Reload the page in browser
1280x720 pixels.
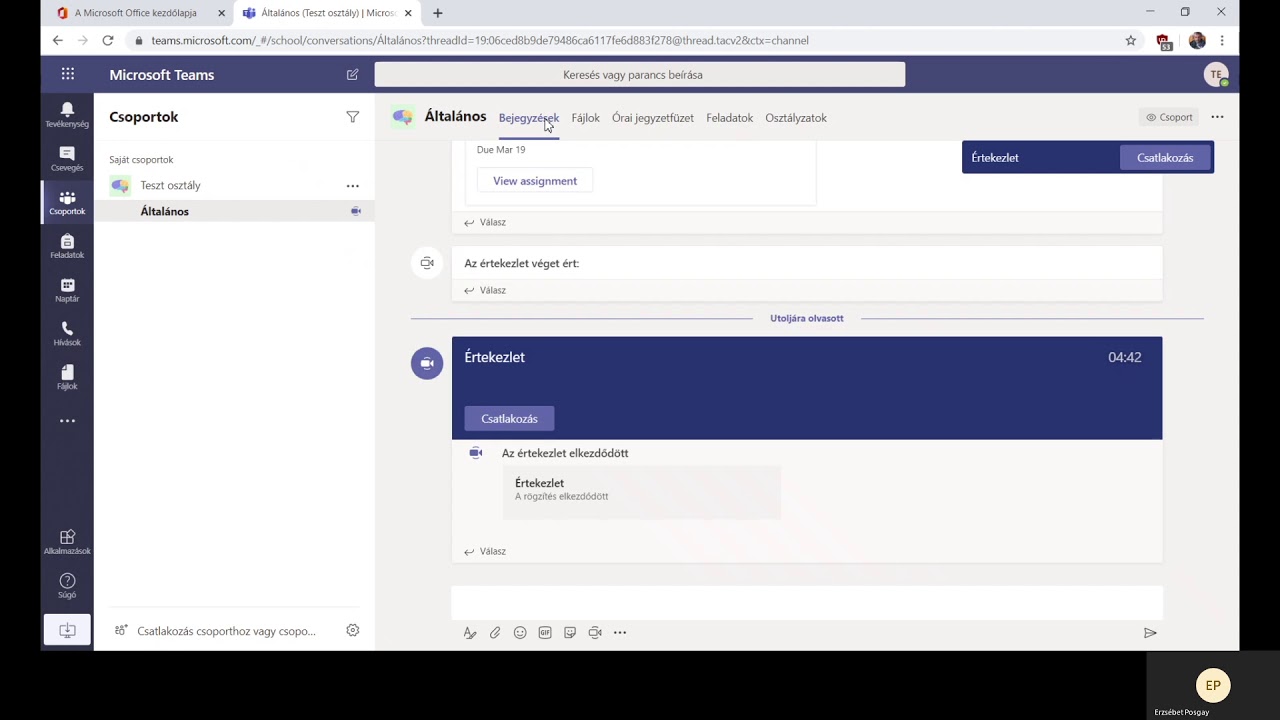(108, 40)
